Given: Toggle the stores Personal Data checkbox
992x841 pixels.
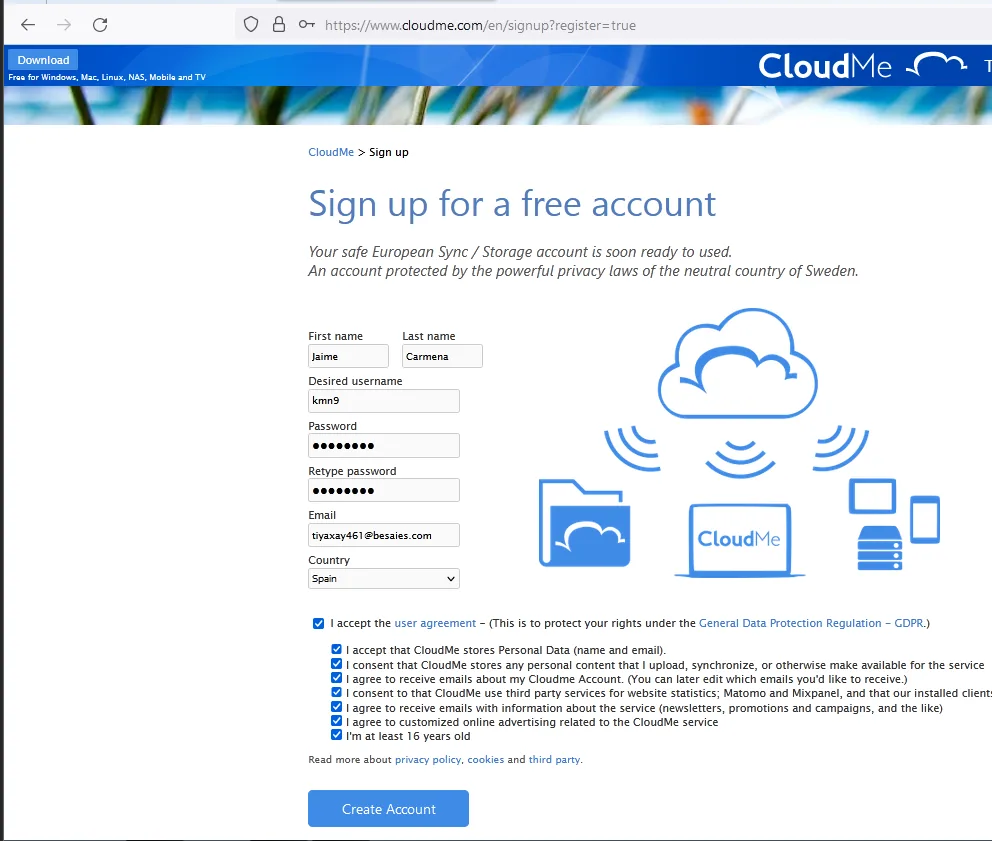Looking at the screenshot, I should click(337, 649).
